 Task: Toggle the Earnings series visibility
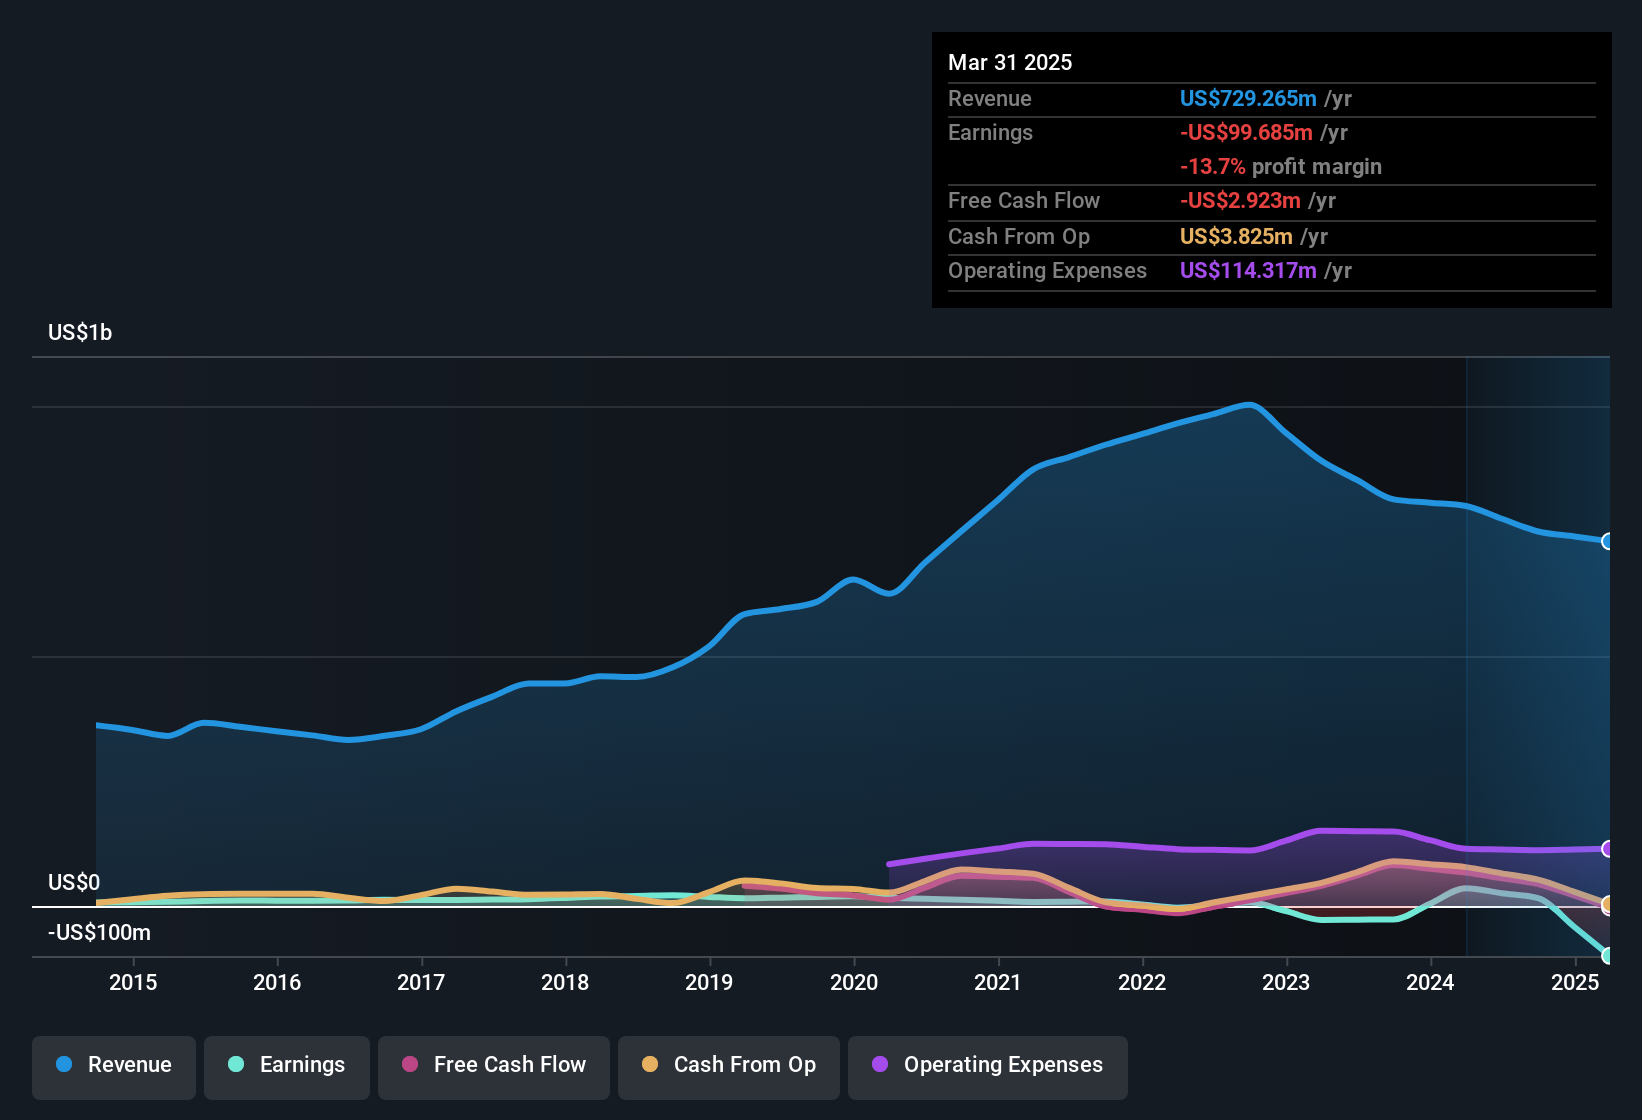286,1065
